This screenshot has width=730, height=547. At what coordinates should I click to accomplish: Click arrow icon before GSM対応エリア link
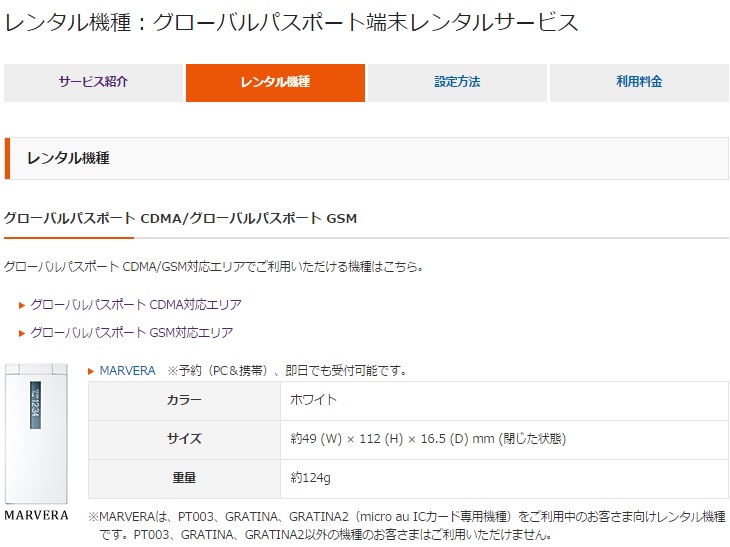(x=21, y=333)
